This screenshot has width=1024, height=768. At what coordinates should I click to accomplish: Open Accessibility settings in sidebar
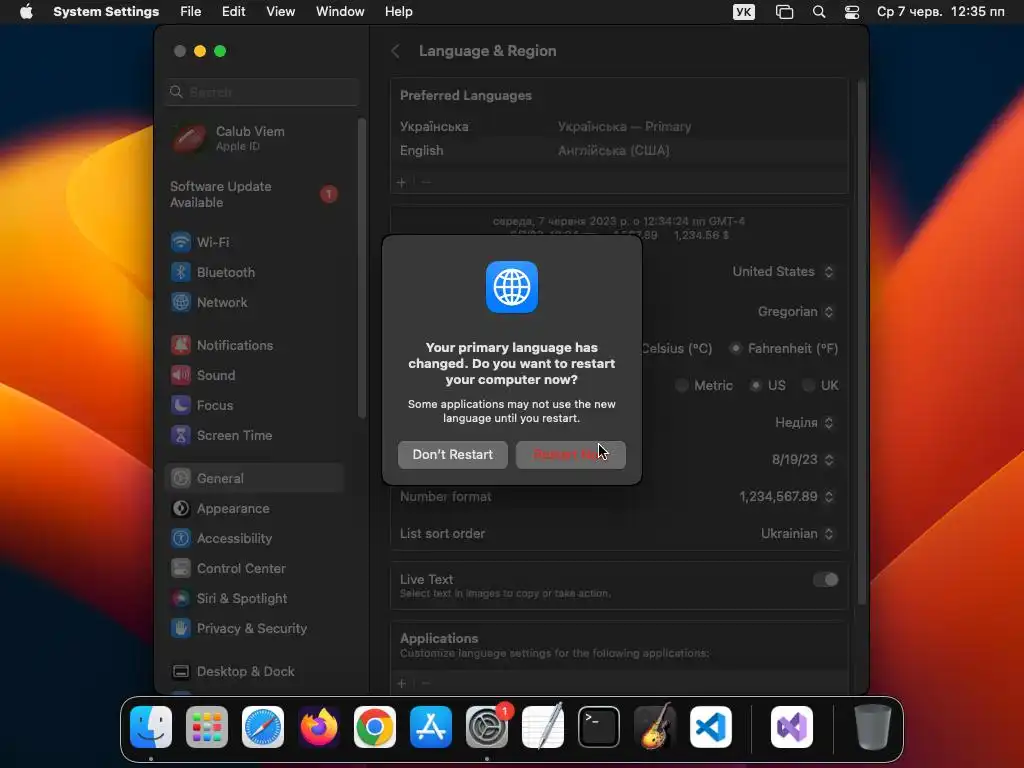[x=255, y=539]
